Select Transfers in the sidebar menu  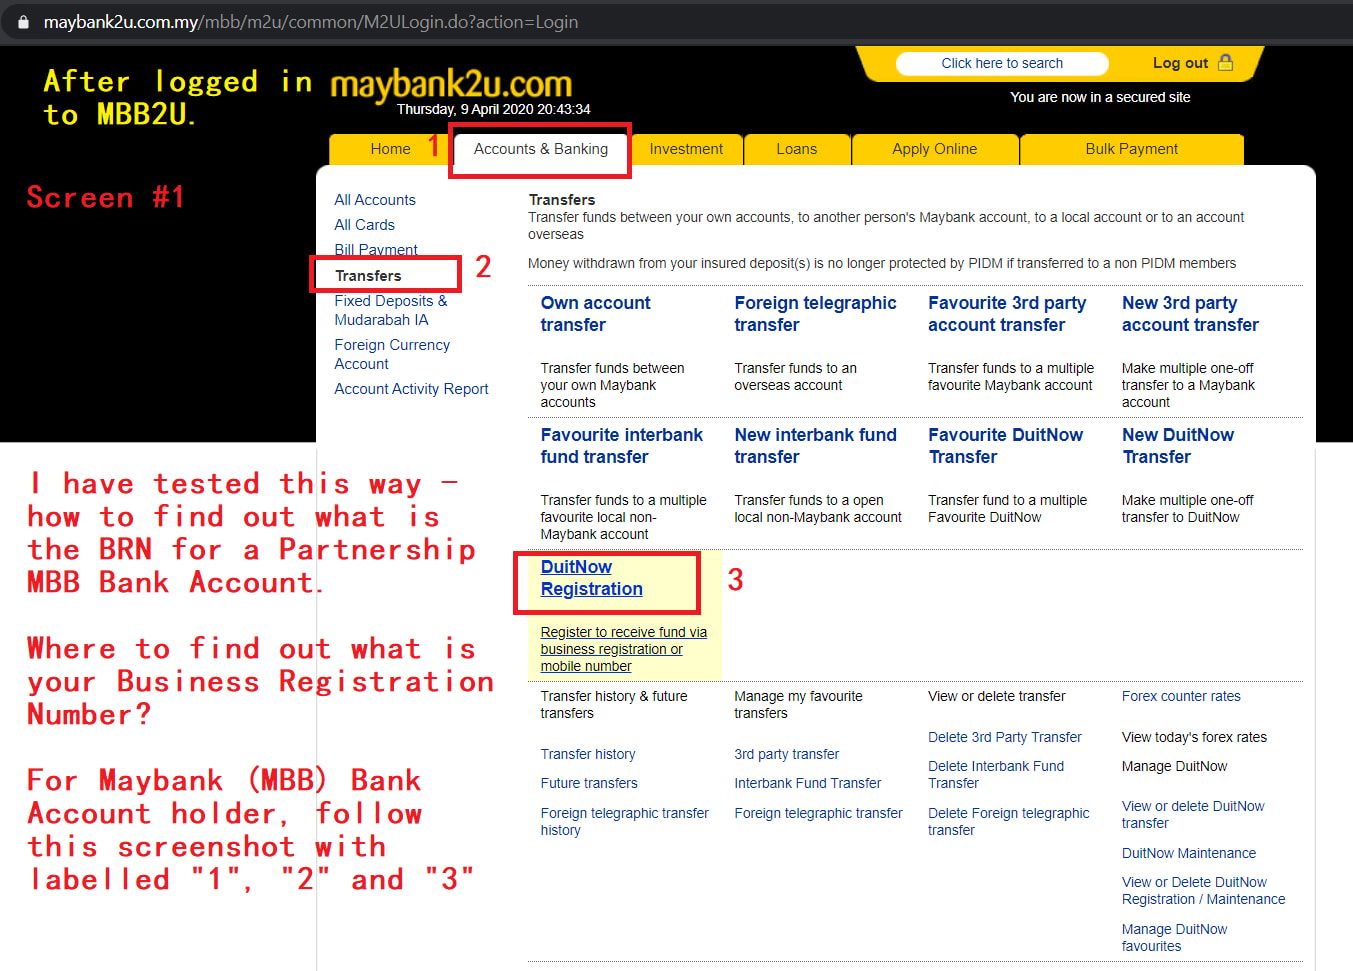(368, 276)
